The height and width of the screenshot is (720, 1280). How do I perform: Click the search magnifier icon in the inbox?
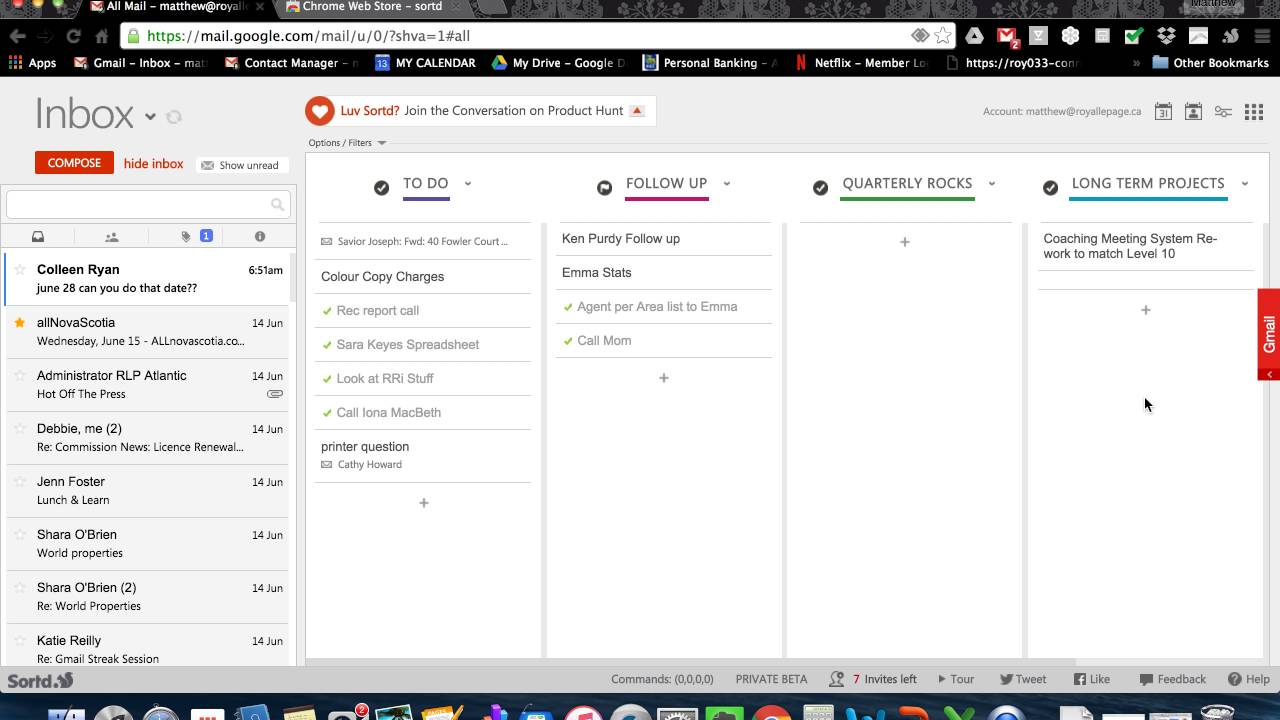(278, 205)
